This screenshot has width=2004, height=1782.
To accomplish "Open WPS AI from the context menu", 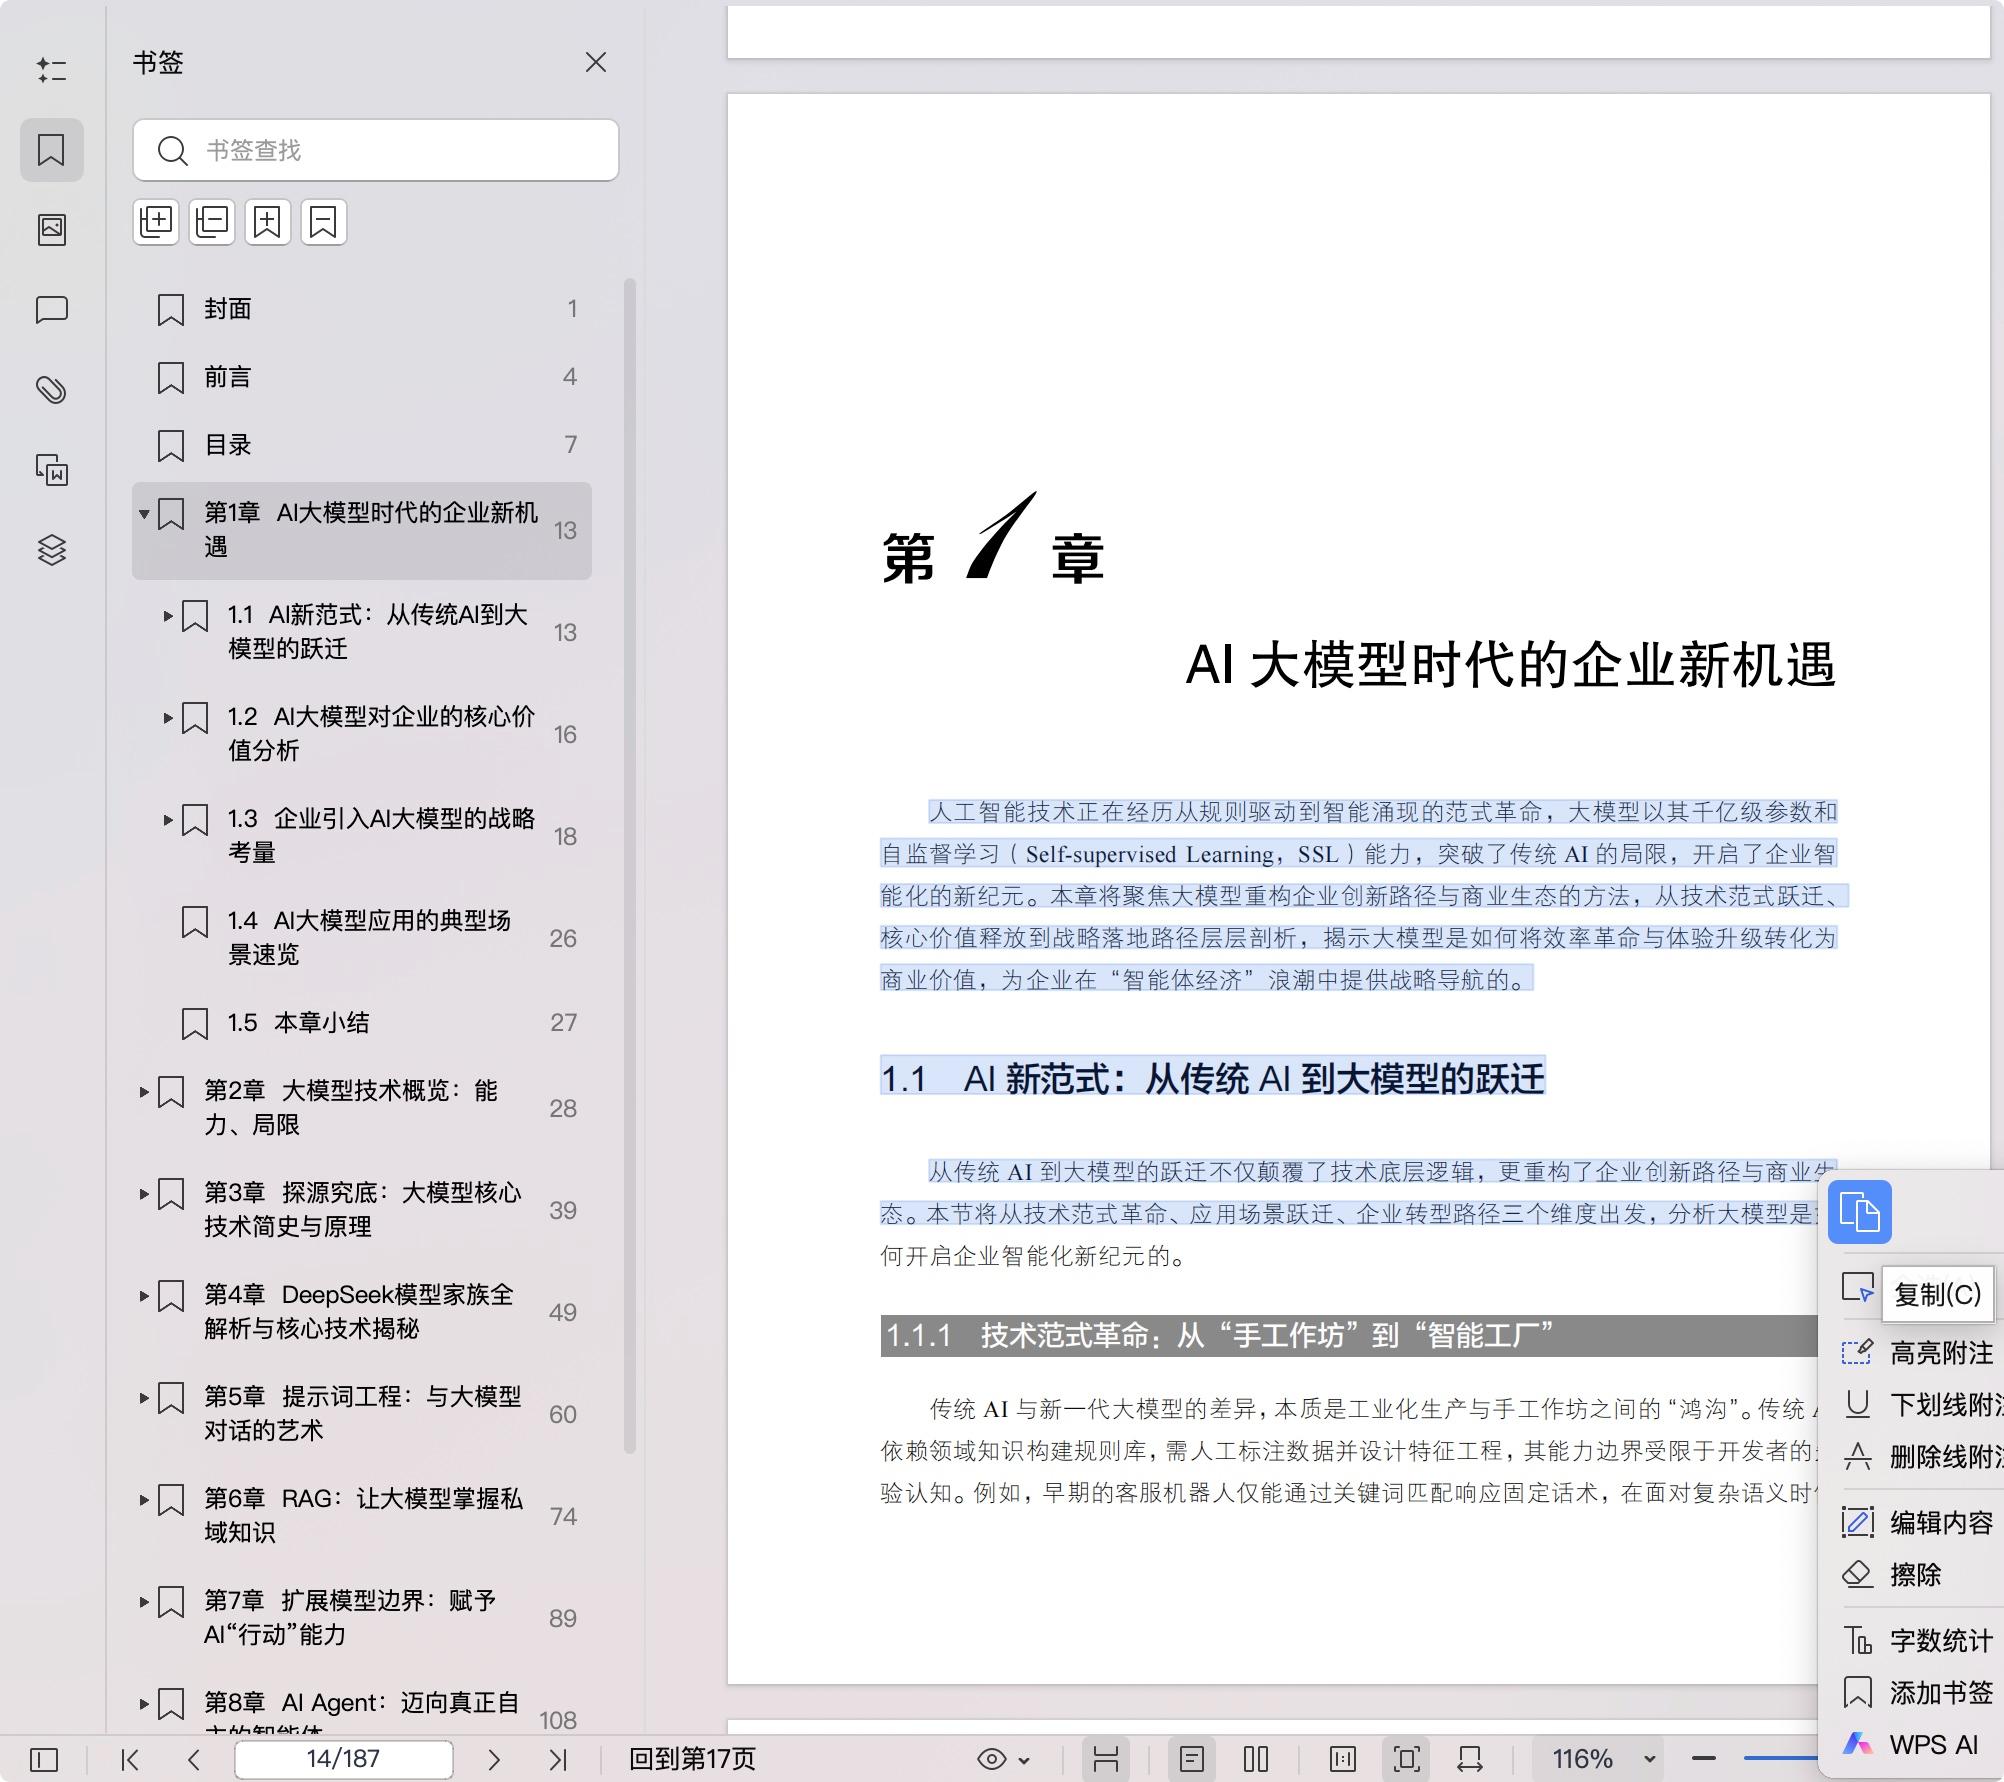I will 1930,1744.
